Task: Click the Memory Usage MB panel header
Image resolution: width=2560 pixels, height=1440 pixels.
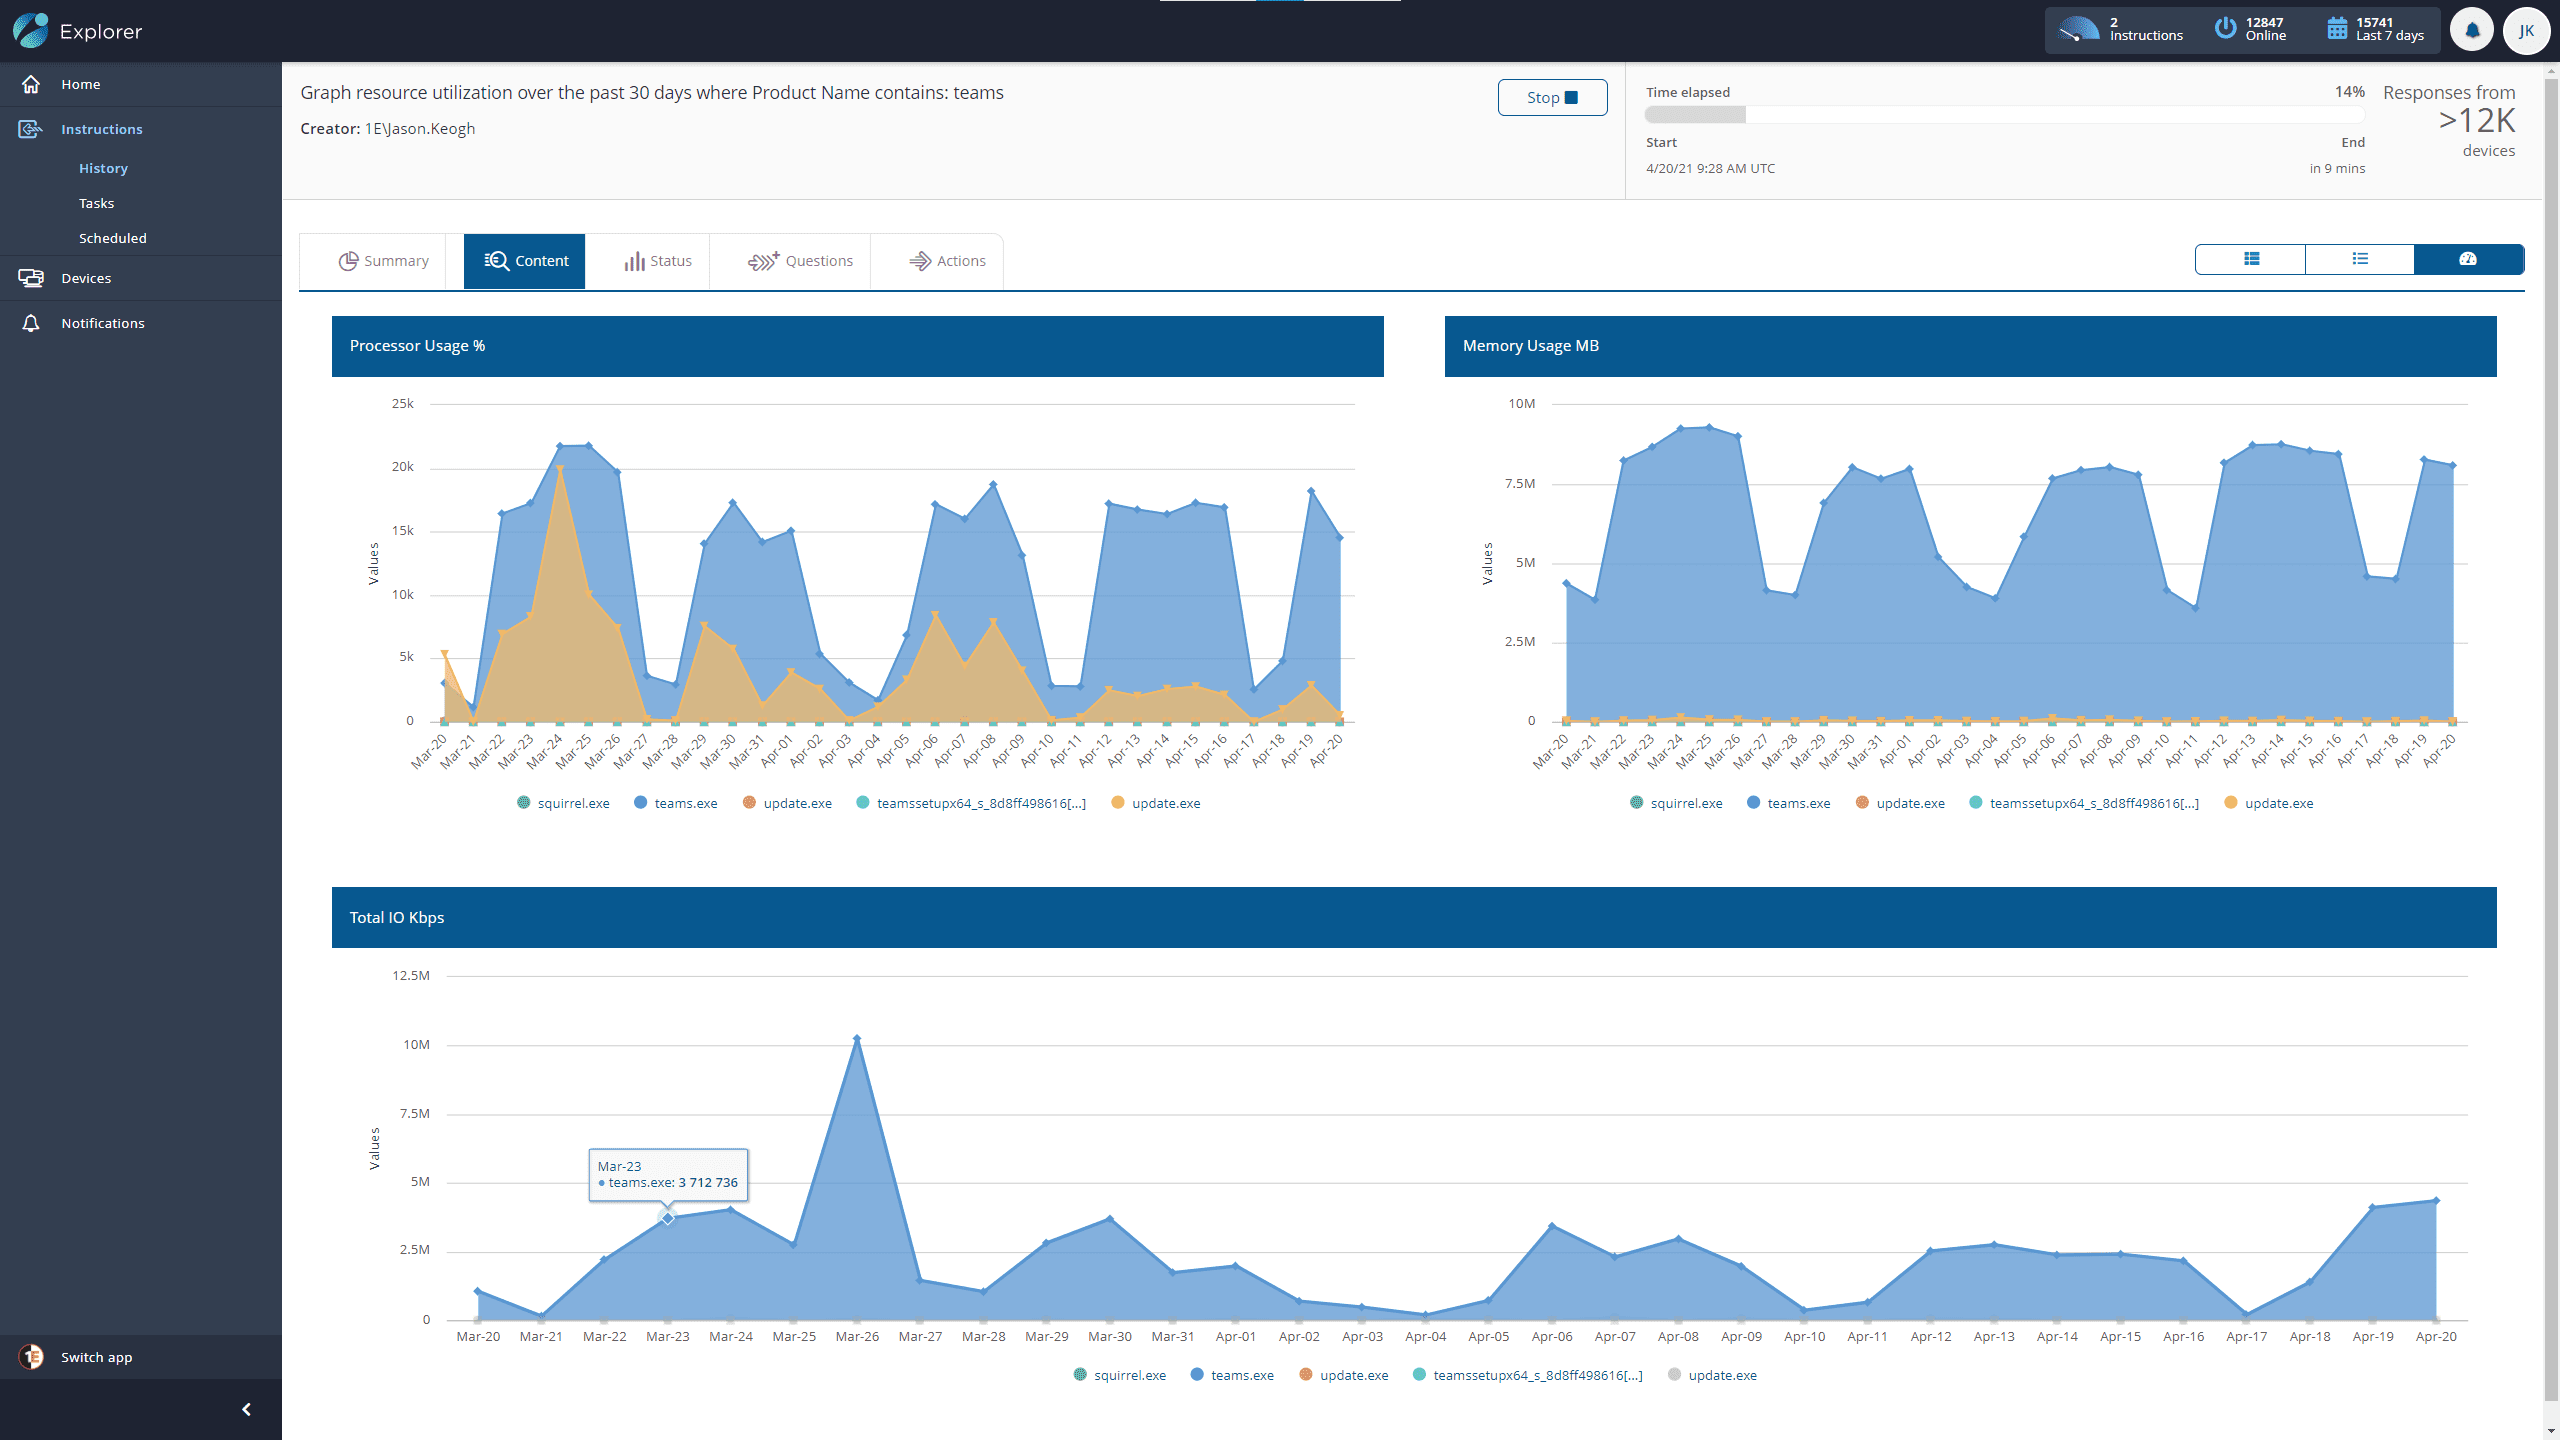Action: click(x=1970, y=346)
